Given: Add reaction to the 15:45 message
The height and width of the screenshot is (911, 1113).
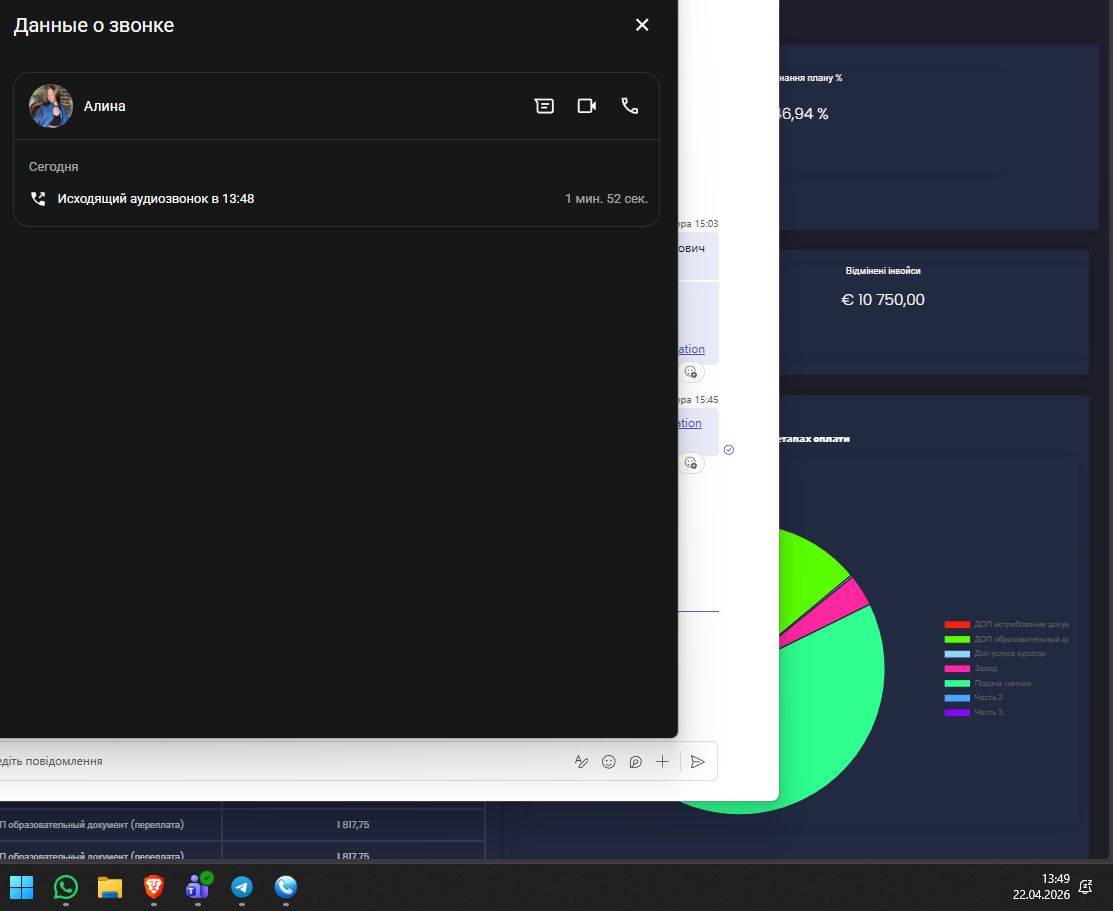Looking at the screenshot, I should (x=691, y=463).
